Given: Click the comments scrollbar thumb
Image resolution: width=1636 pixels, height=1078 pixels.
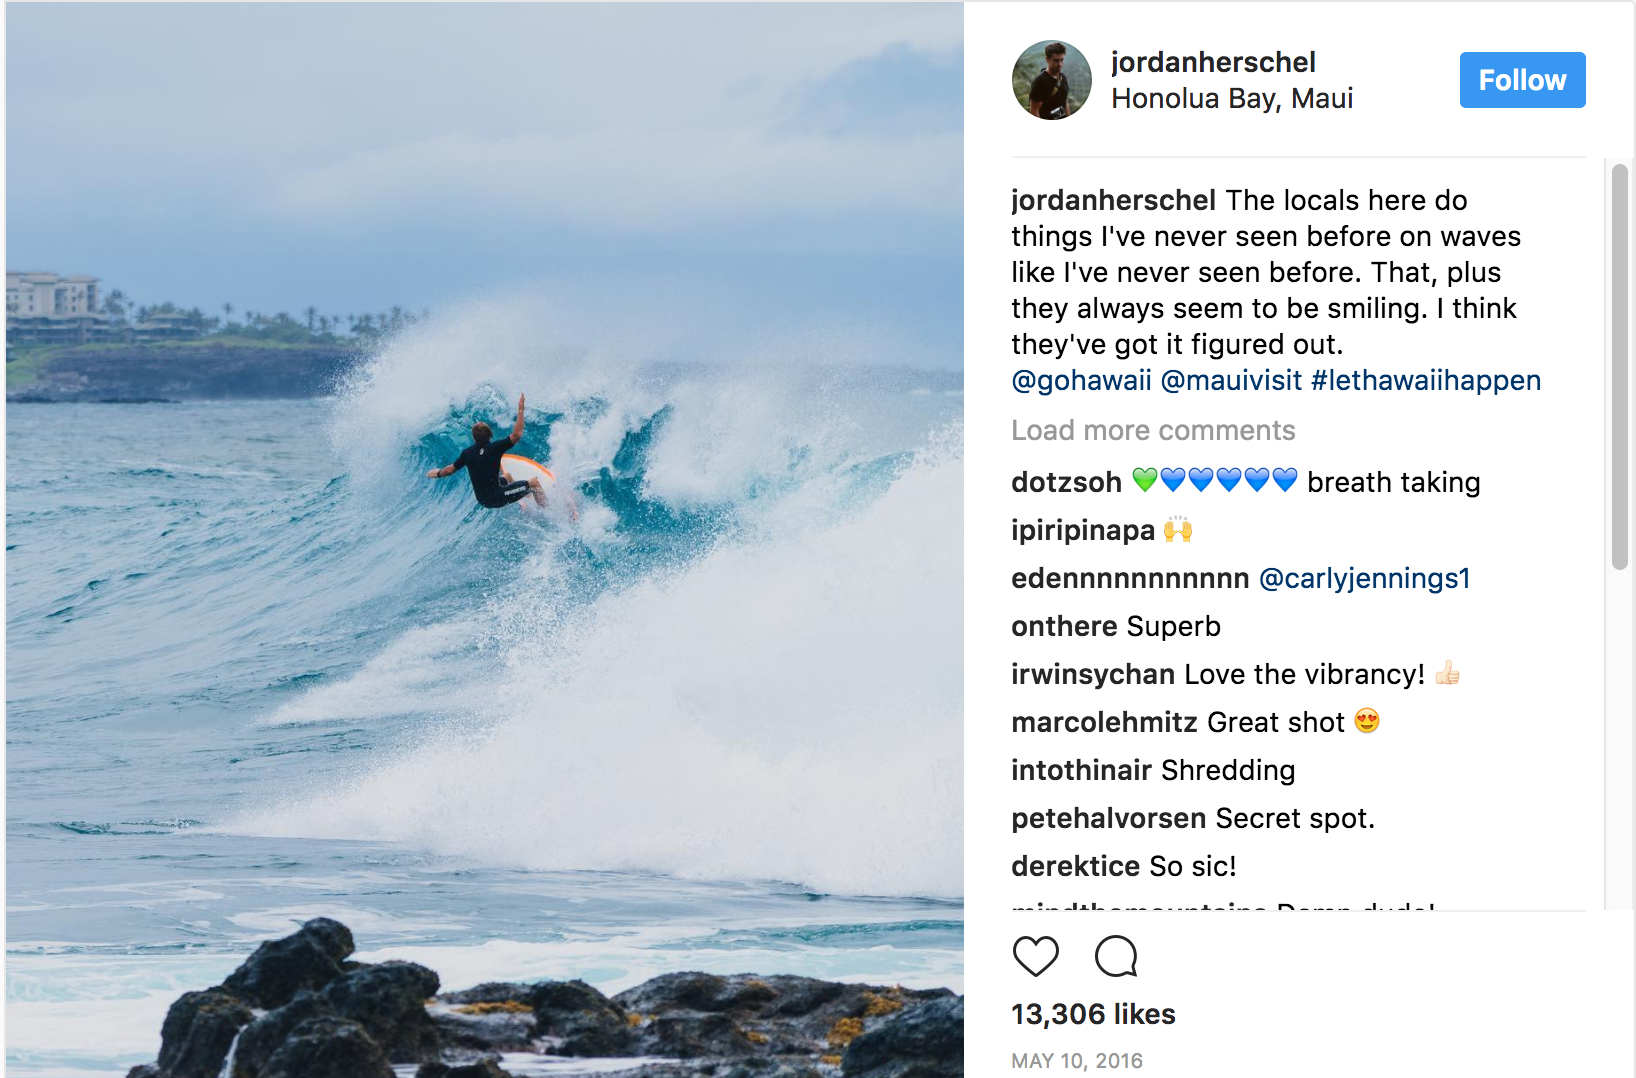Looking at the screenshot, I should (x=1620, y=367).
